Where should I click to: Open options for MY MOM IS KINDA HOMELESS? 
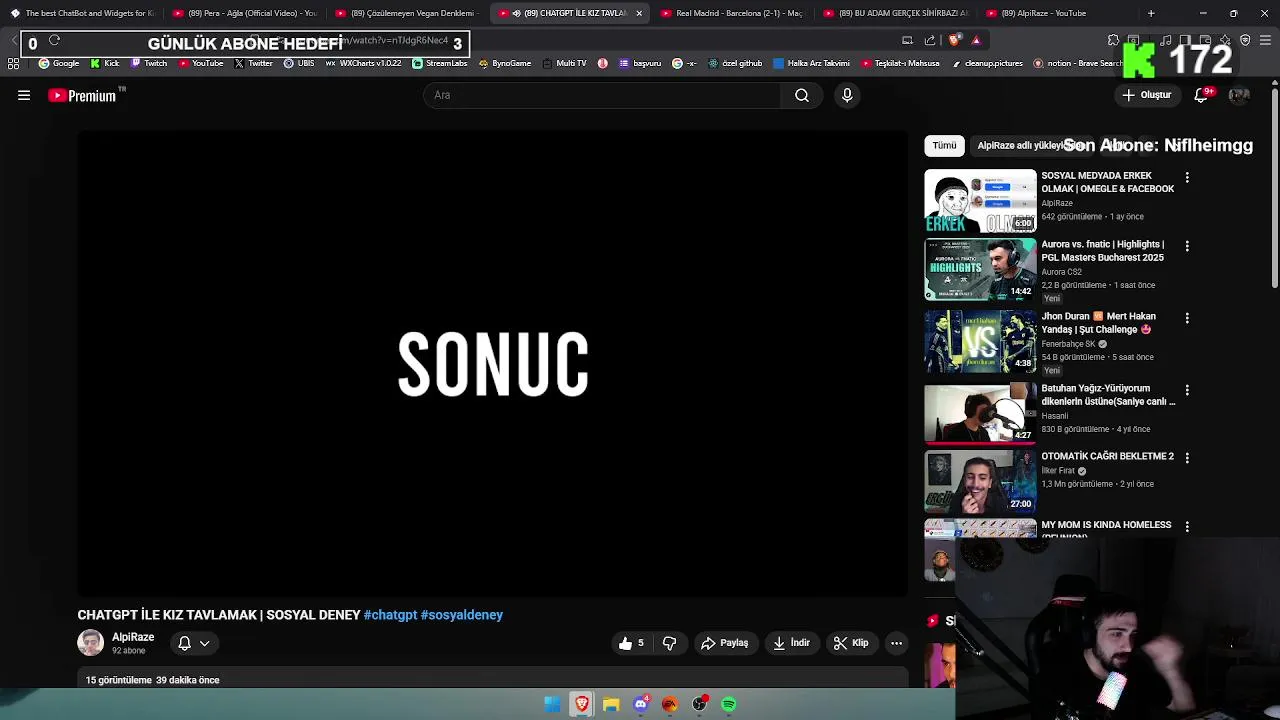point(1187,526)
